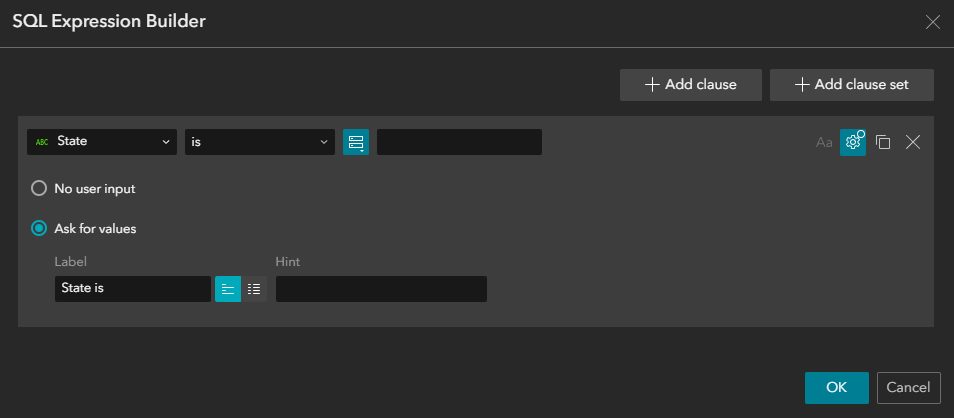
Task: Click the Add clause button
Action: click(x=691, y=85)
